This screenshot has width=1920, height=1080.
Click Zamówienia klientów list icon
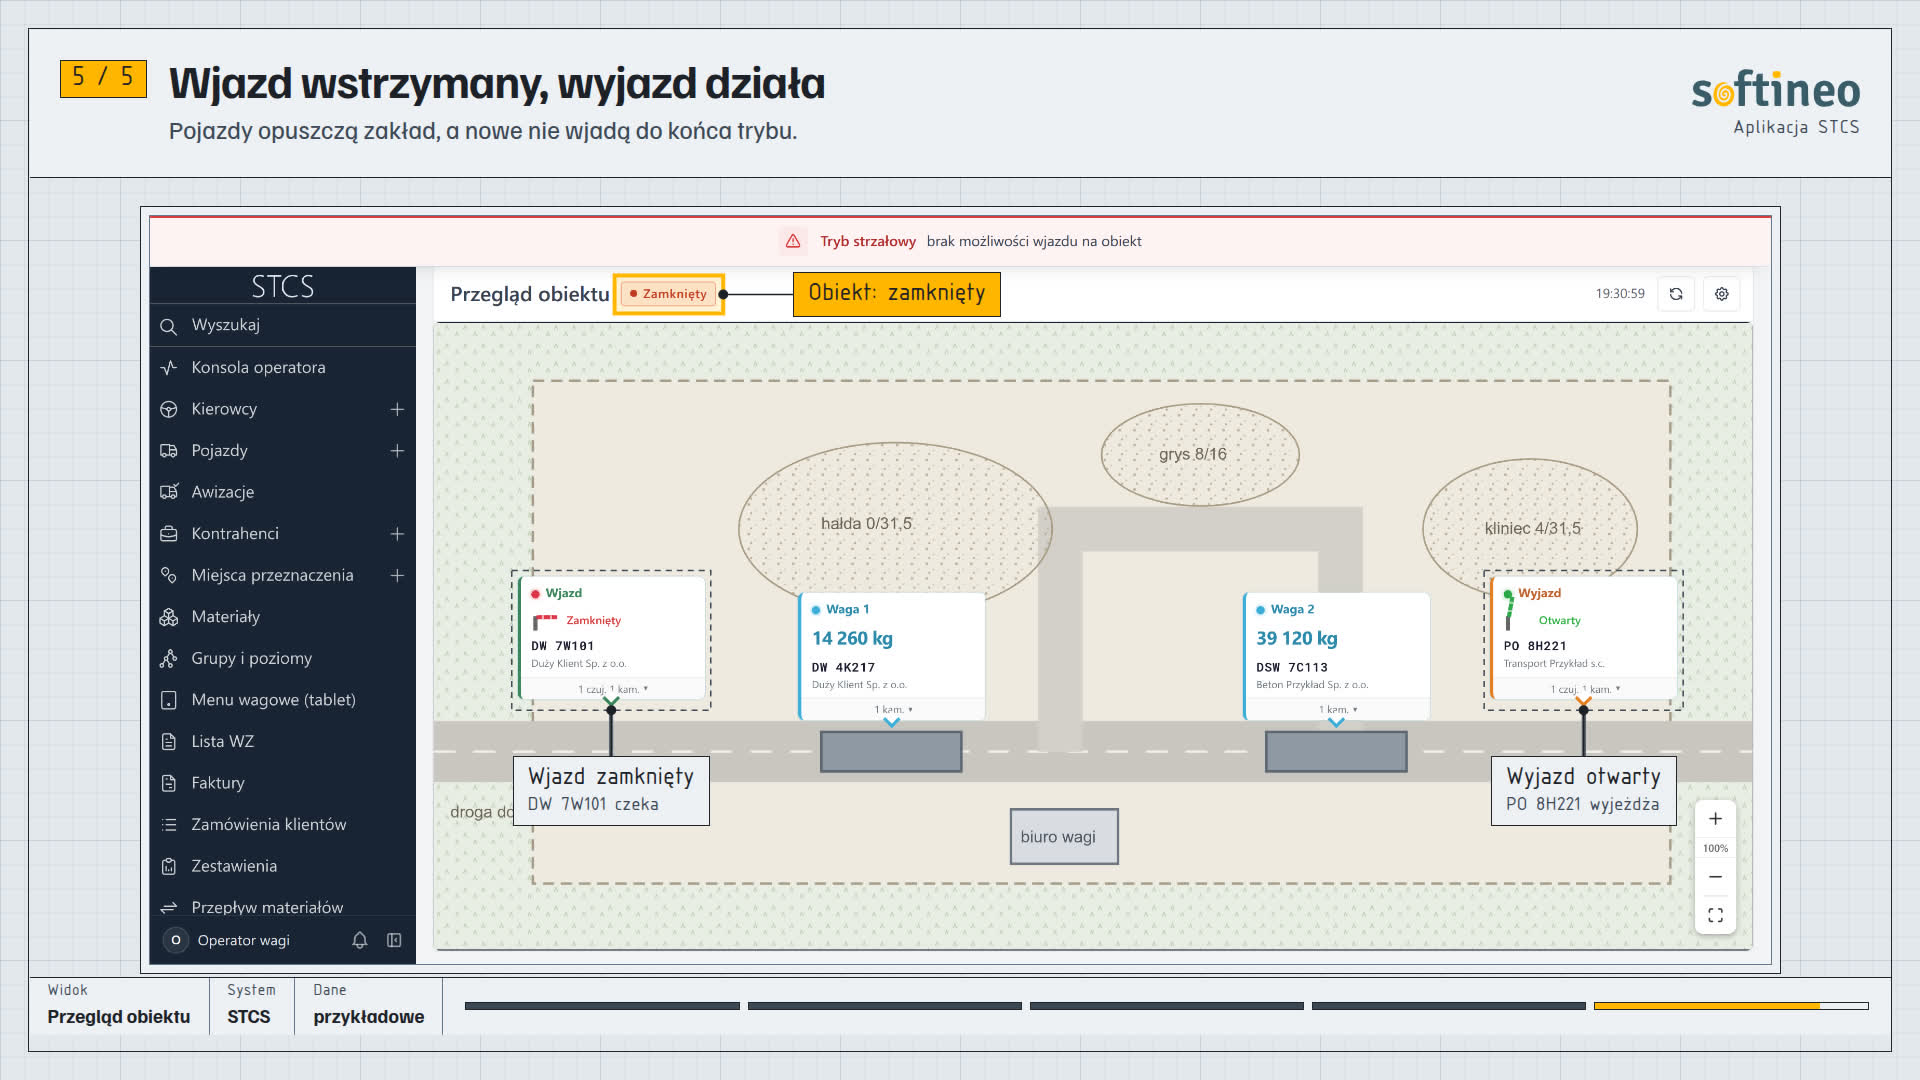(168, 825)
